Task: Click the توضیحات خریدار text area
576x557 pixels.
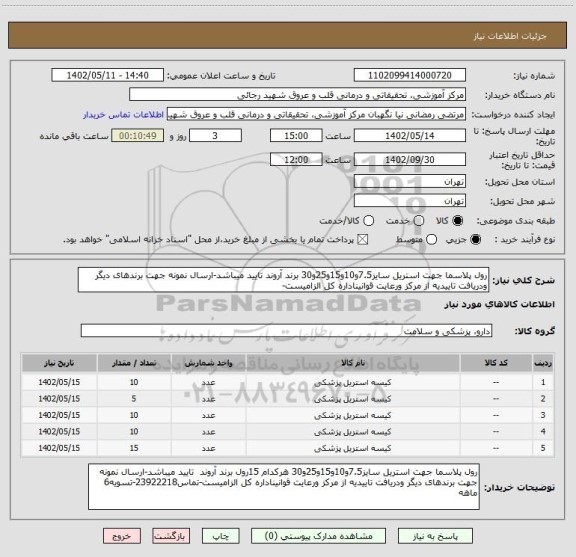Action: [284, 486]
